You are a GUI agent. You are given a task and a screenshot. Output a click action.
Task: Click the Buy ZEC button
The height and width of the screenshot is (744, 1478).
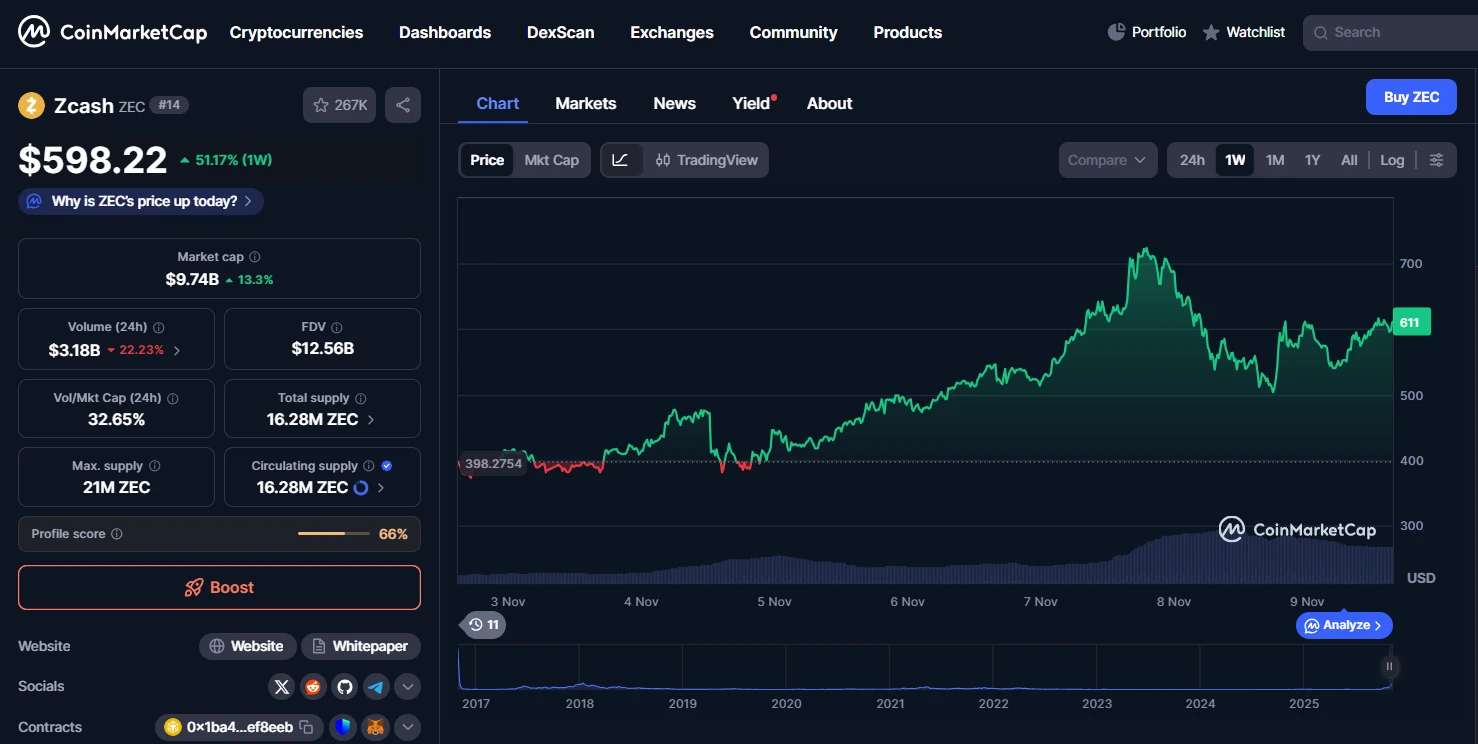[x=1411, y=97]
